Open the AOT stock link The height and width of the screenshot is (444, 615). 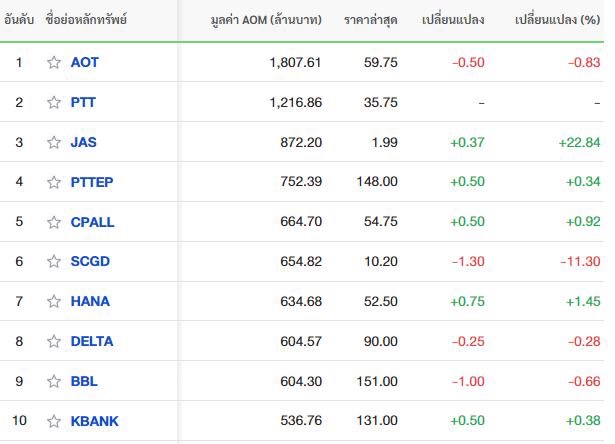(84, 62)
